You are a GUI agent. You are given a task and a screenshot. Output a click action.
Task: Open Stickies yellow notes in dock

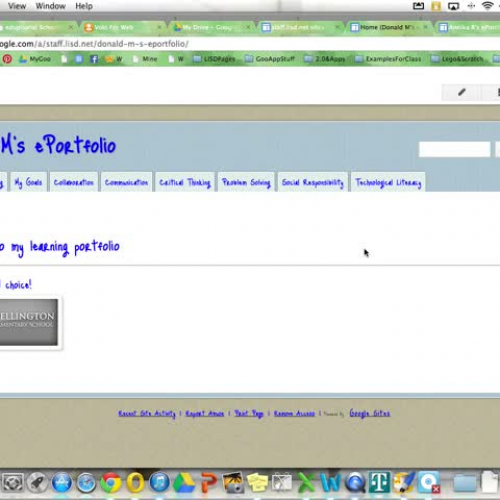(257, 482)
